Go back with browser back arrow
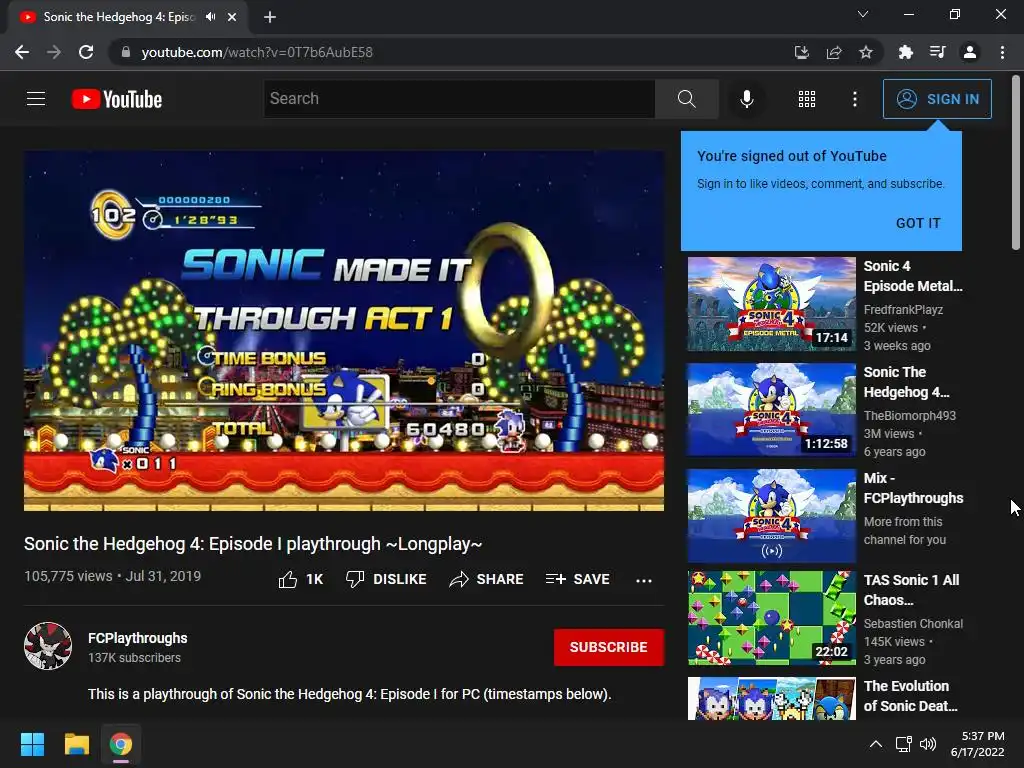The width and height of the screenshot is (1024, 768). click(22, 52)
